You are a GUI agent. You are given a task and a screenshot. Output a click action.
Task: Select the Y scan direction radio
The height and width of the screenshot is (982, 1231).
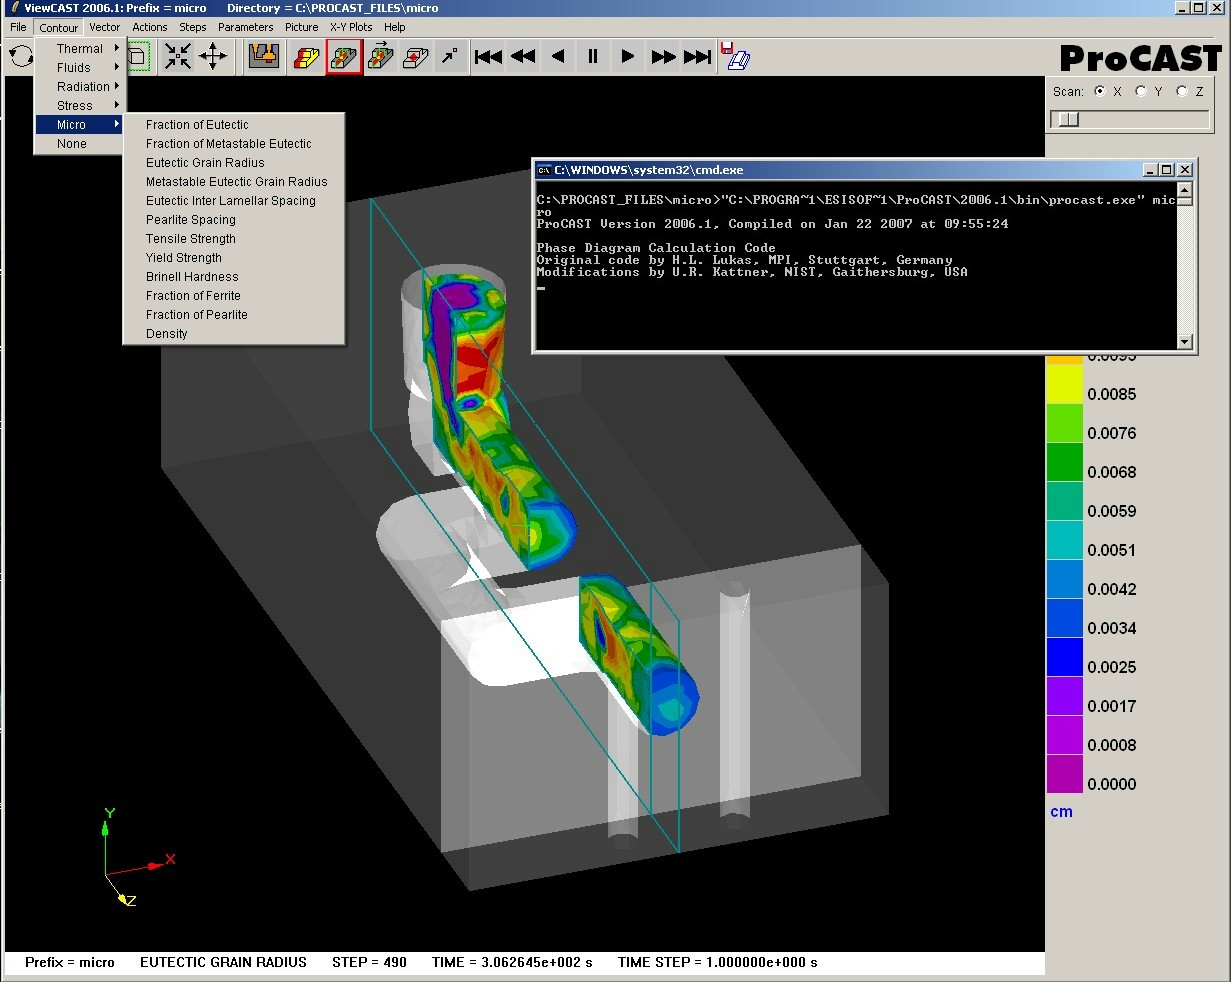click(1141, 91)
